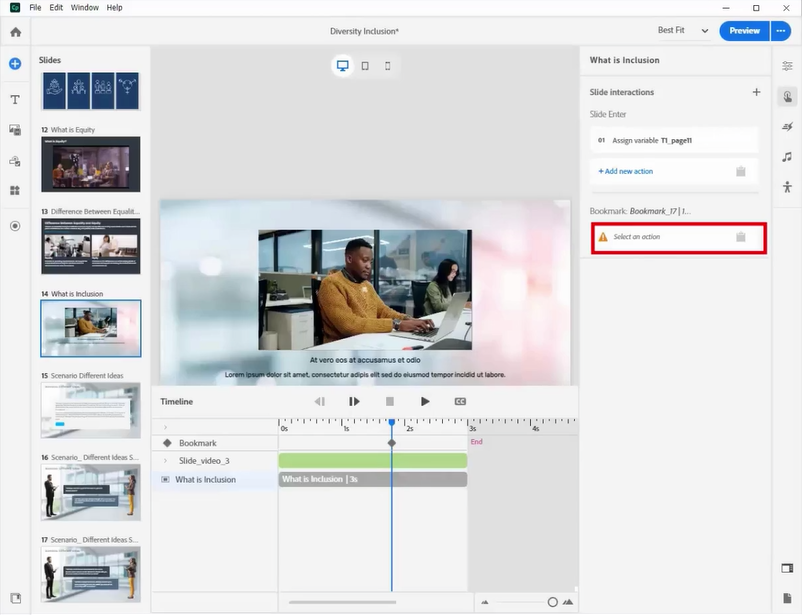The image size is (802, 615).
Task: Open the File menu
Action: pos(35,8)
